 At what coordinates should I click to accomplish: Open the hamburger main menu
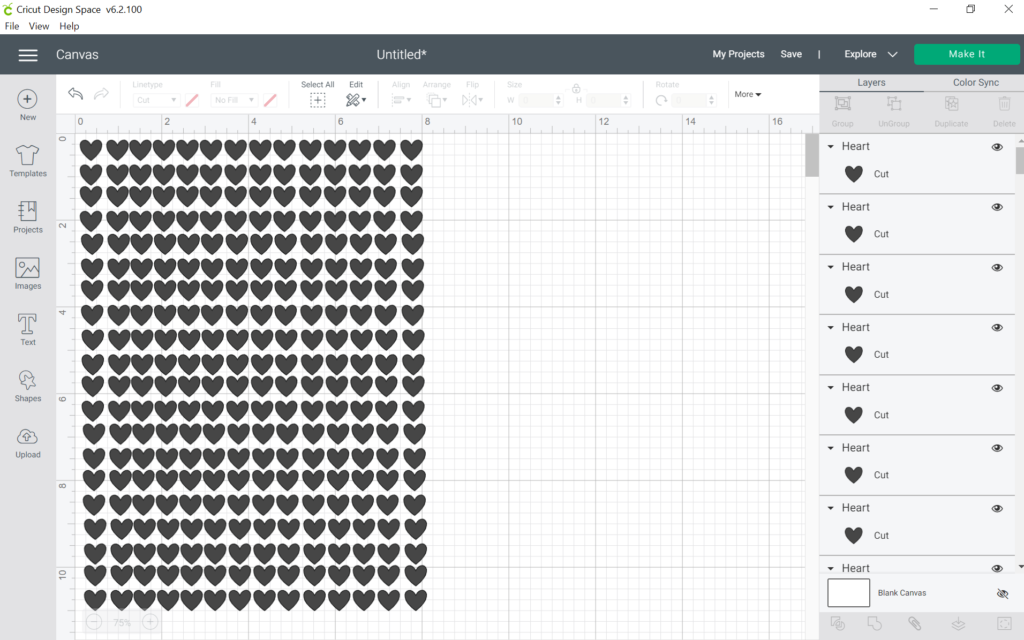coord(28,55)
